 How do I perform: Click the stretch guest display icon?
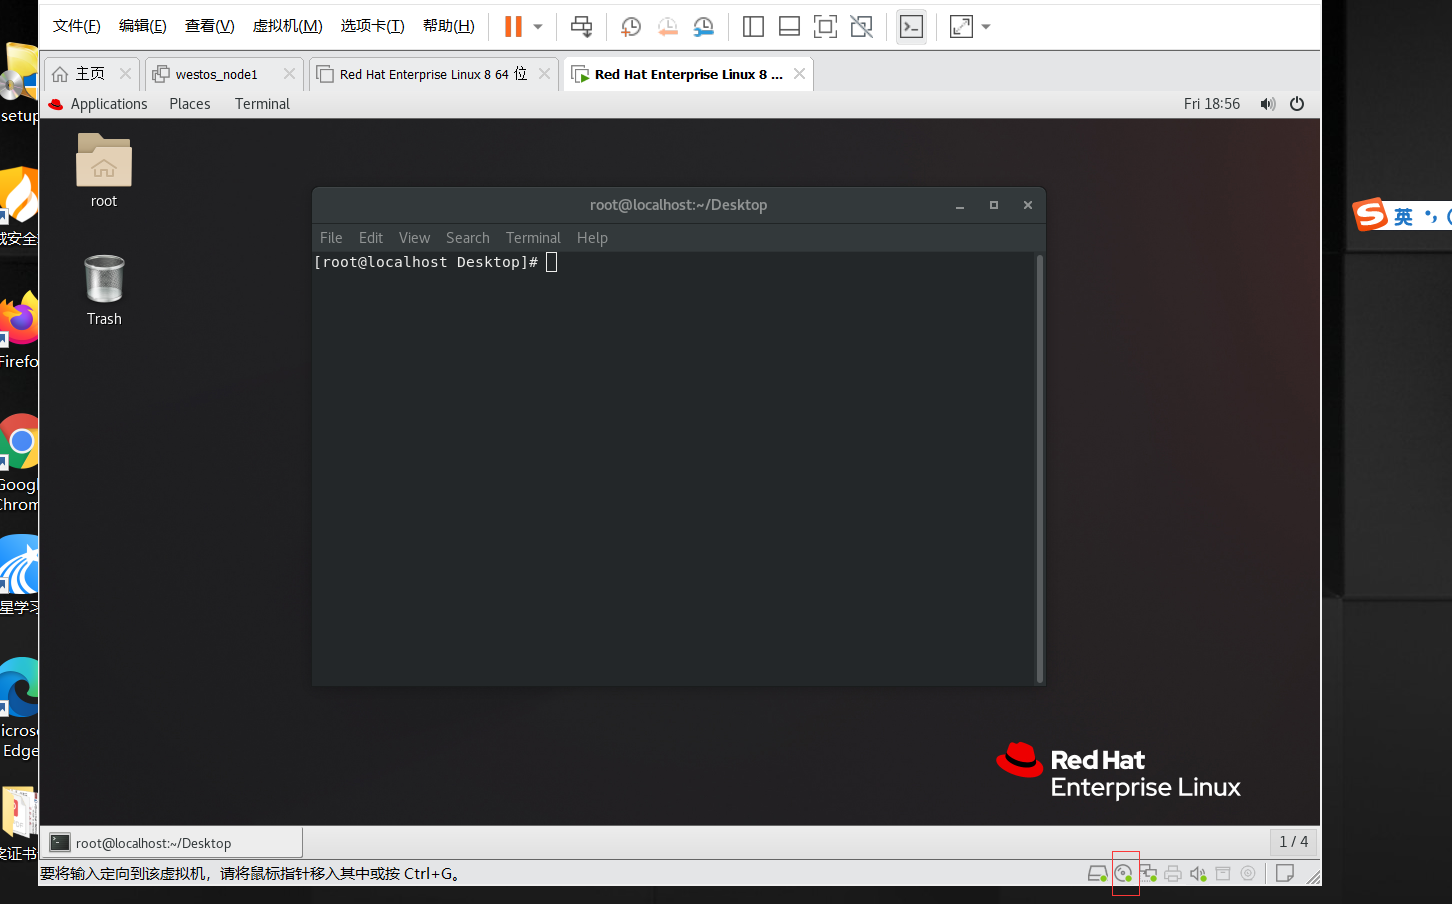pos(961,27)
